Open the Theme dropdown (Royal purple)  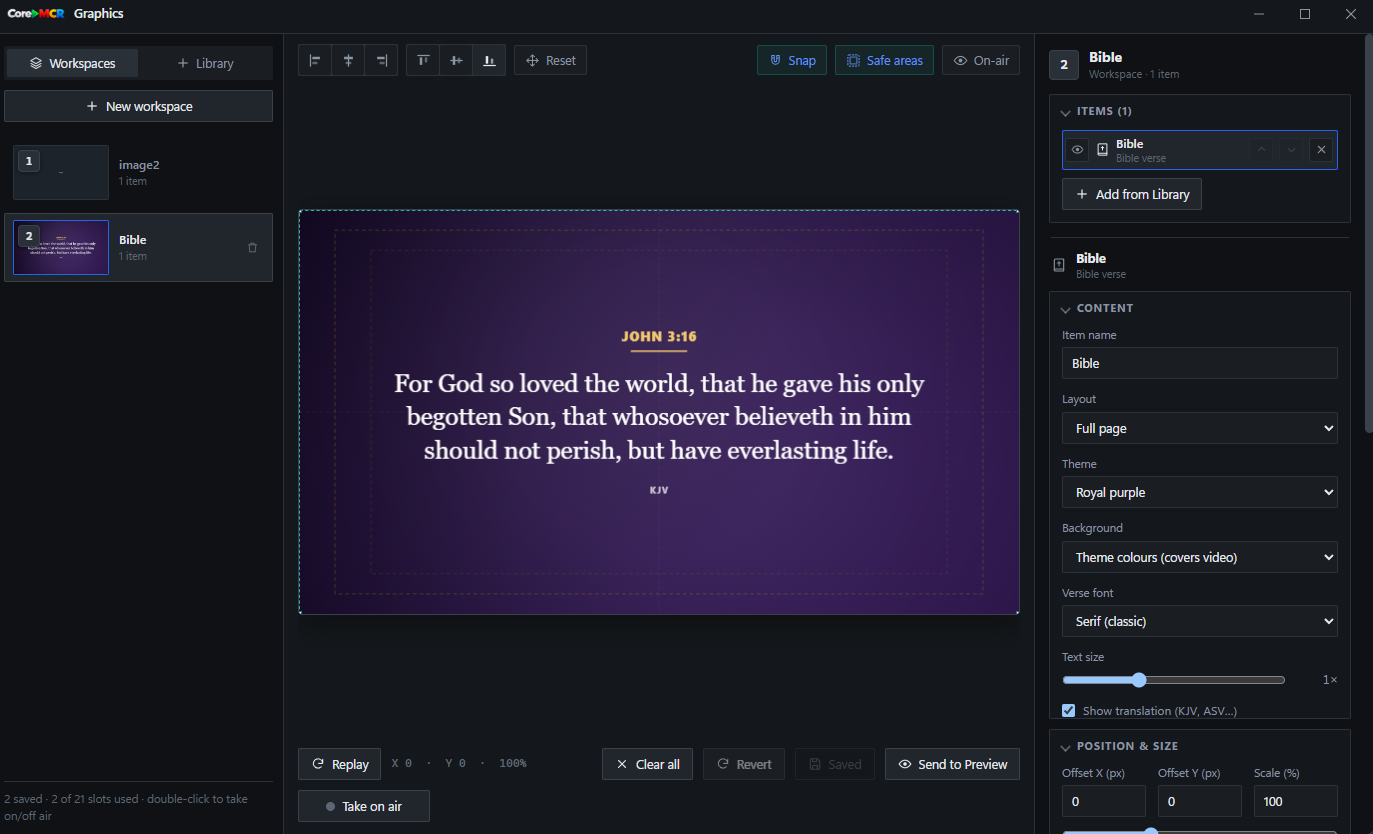point(1200,492)
